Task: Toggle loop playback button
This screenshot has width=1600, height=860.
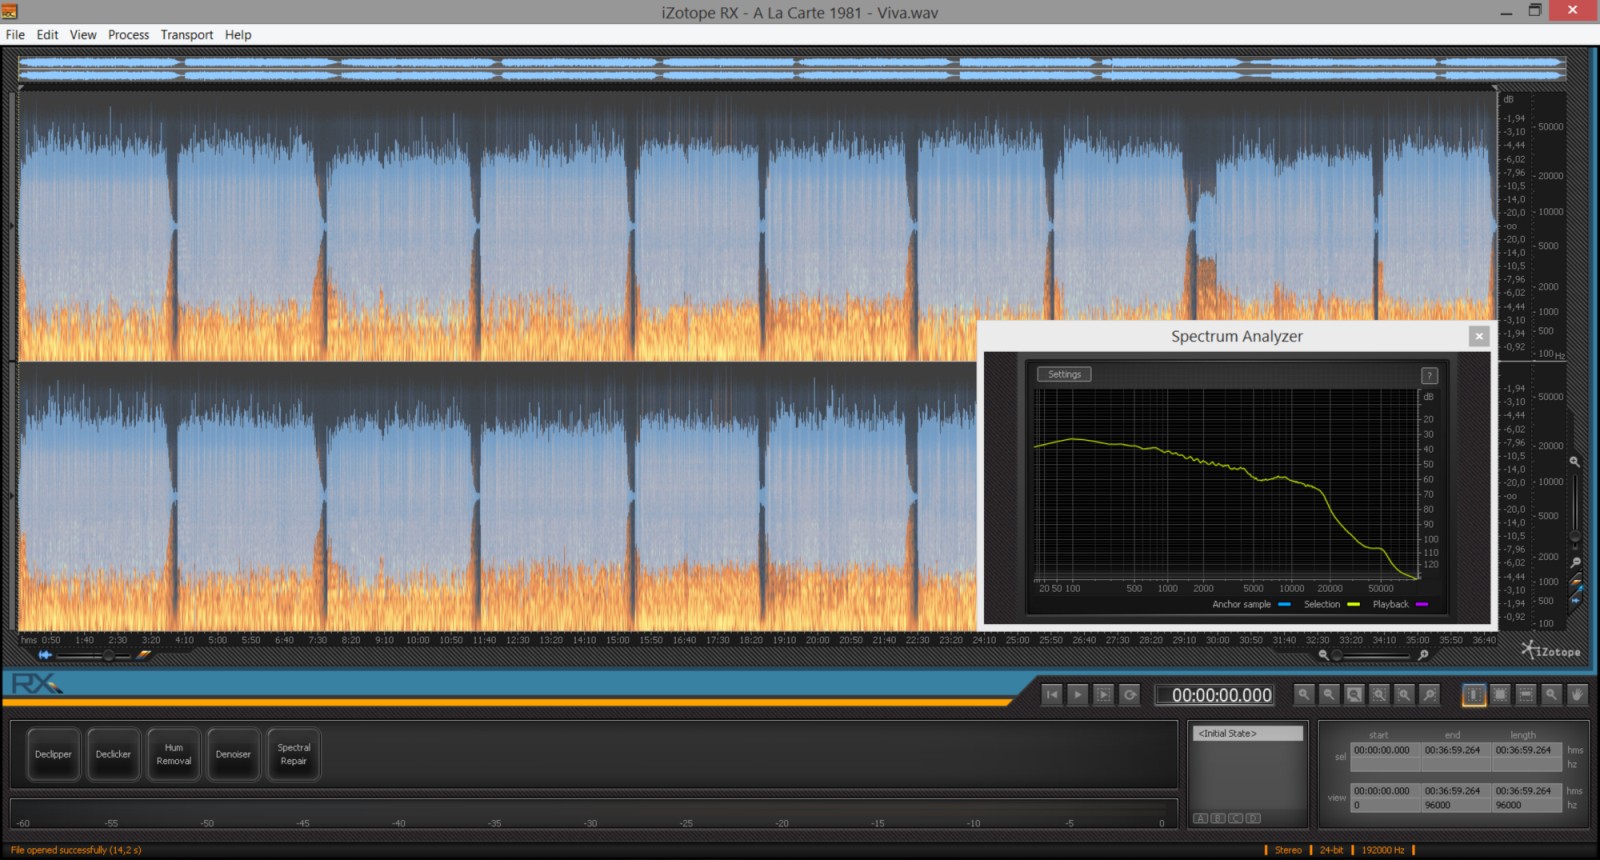Action: point(1129,695)
